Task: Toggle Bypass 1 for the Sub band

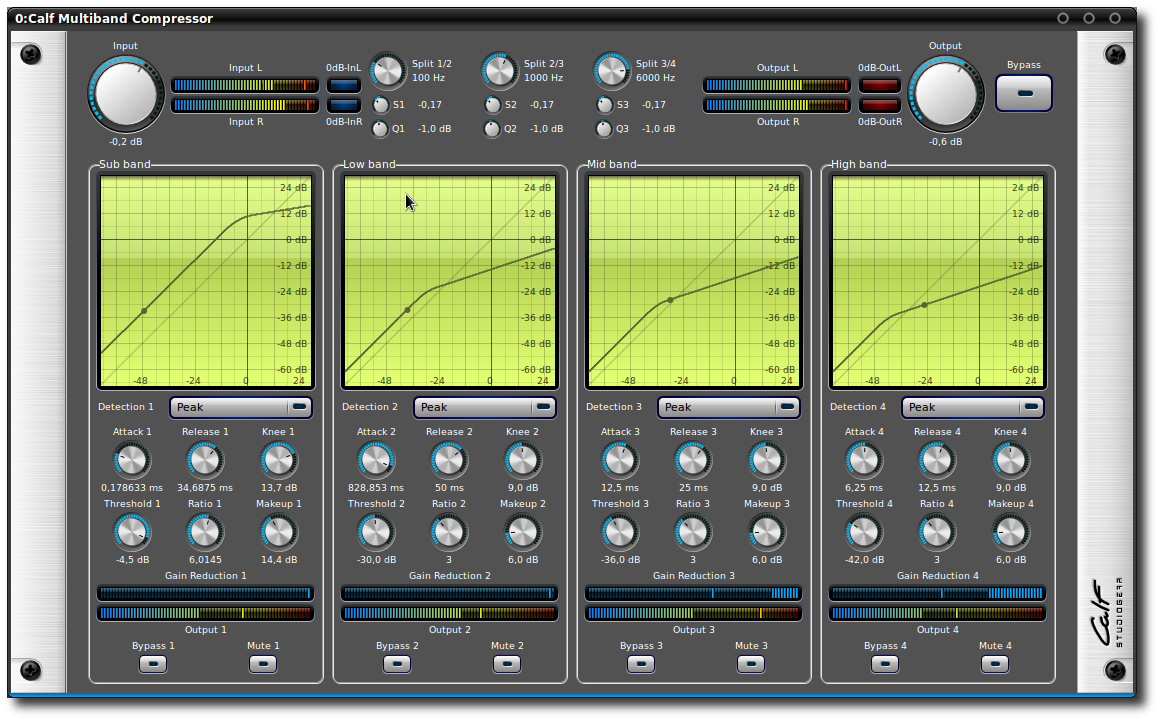Action: point(153,663)
